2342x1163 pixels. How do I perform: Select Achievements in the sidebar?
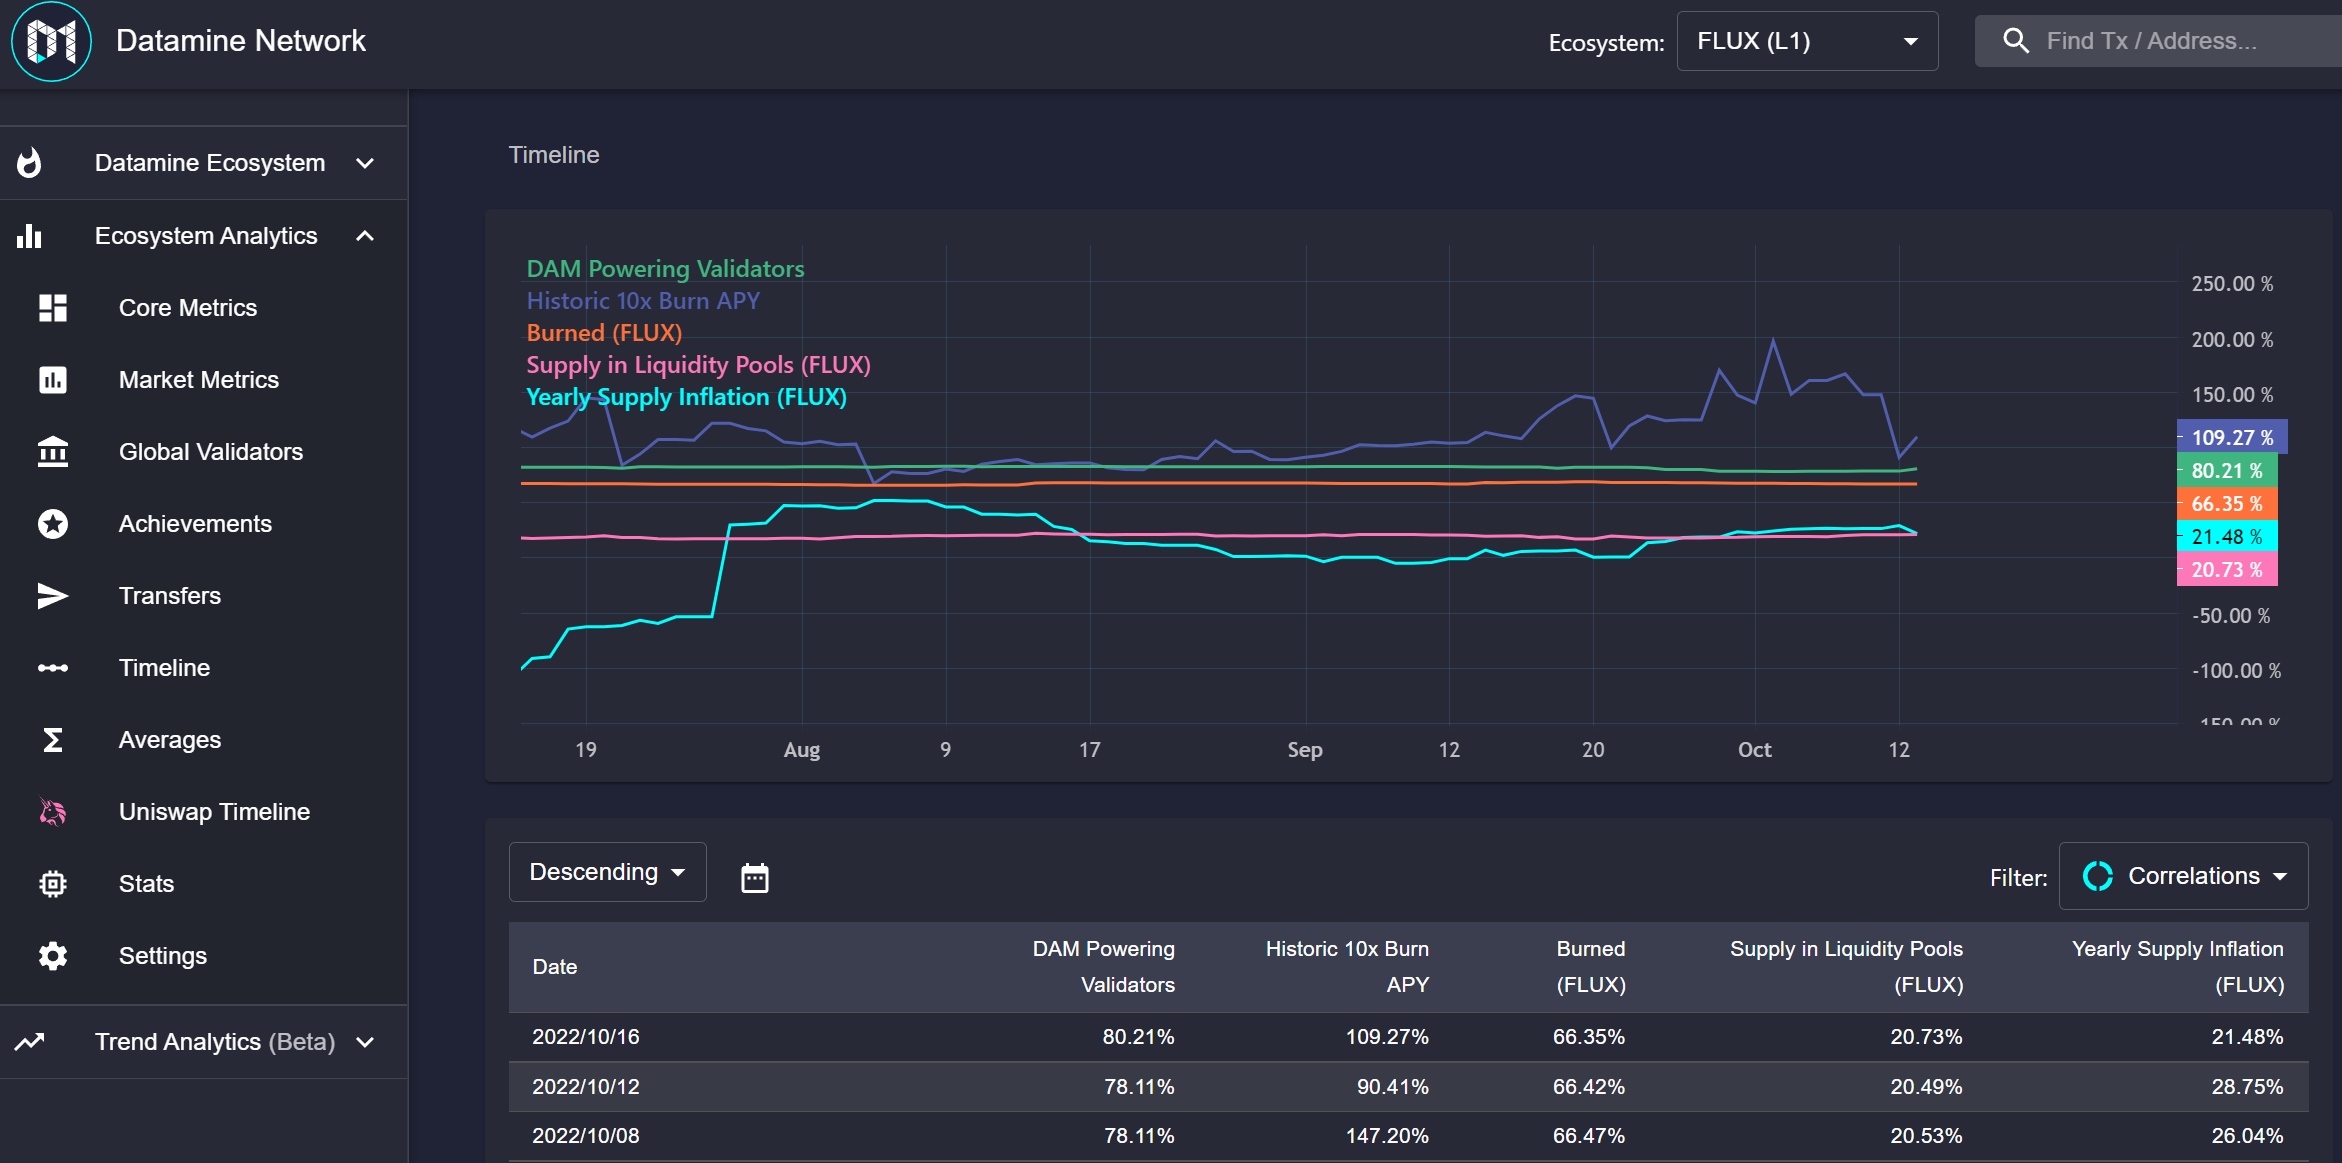(195, 524)
